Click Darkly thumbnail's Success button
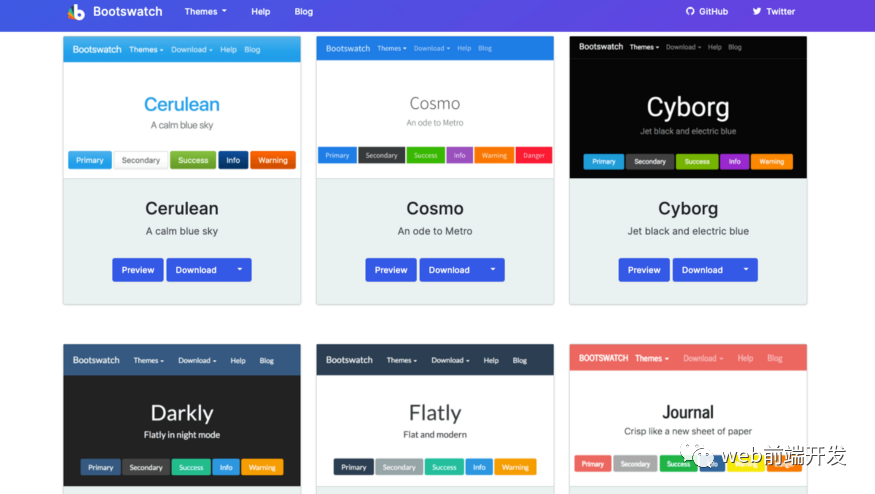This screenshot has height=494, width=875. coord(191,467)
